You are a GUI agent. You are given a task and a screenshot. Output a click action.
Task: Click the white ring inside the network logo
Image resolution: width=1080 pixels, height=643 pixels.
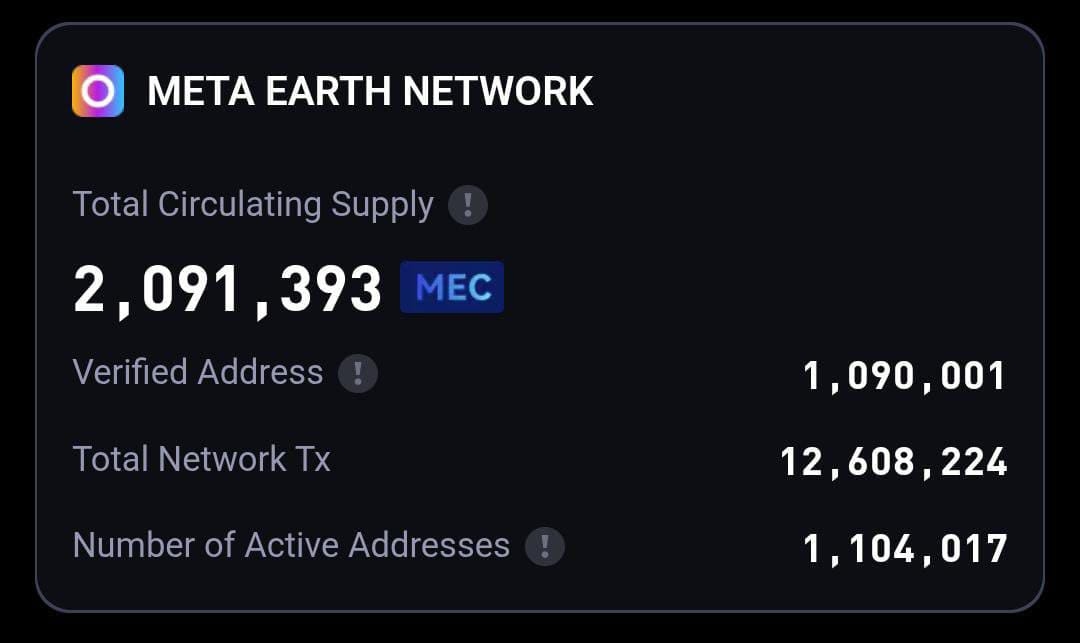(98, 91)
